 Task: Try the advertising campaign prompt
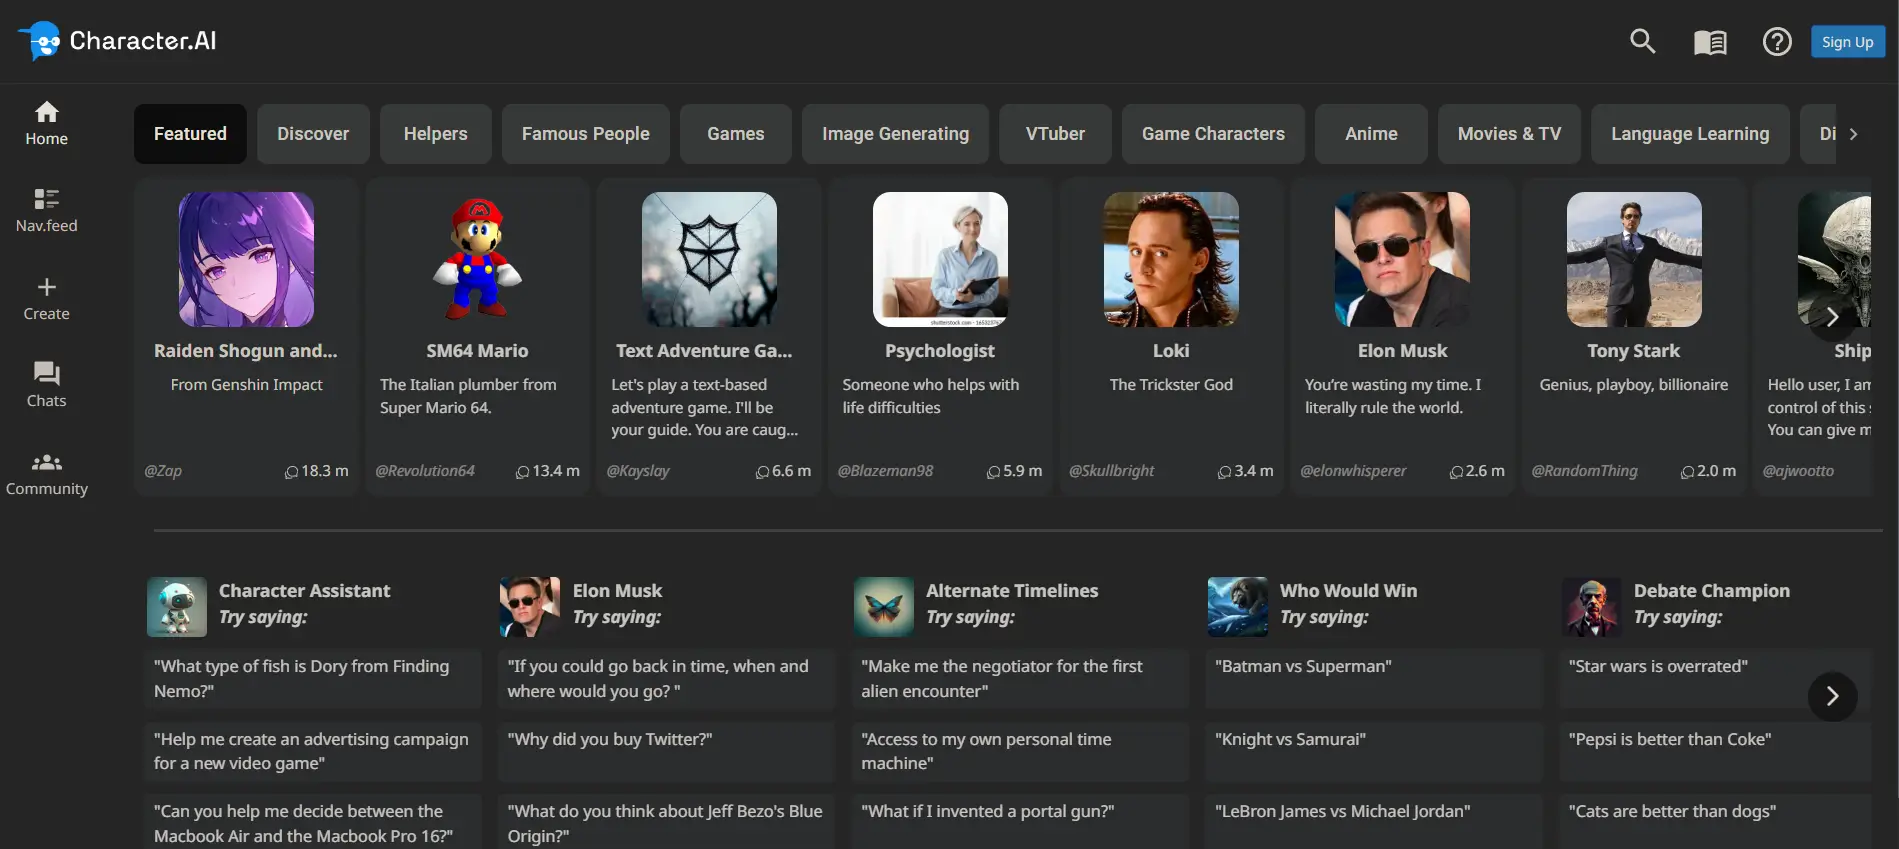[x=313, y=751]
